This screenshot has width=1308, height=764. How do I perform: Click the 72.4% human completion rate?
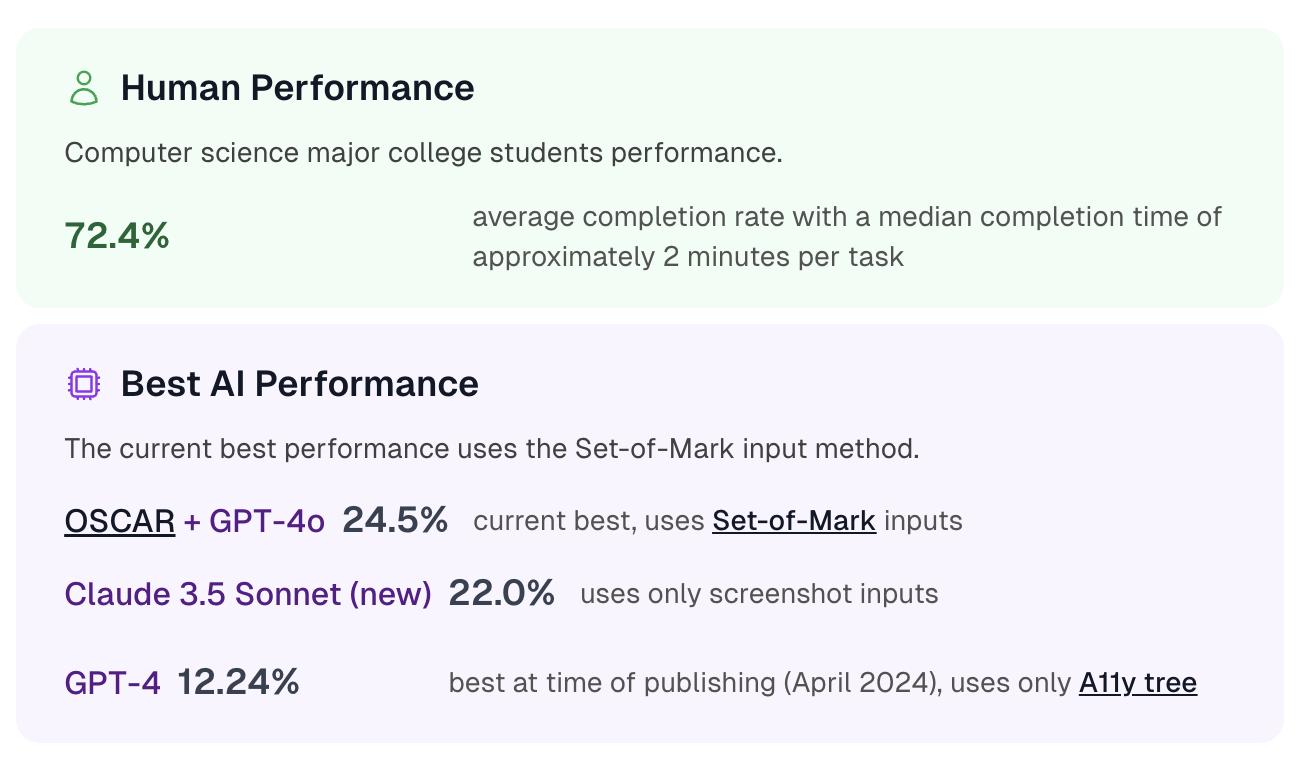point(117,236)
